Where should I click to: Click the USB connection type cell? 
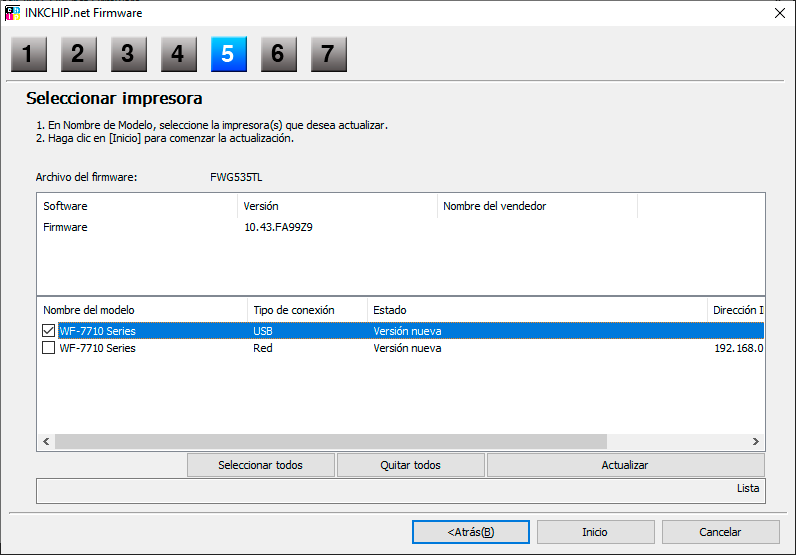263,331
